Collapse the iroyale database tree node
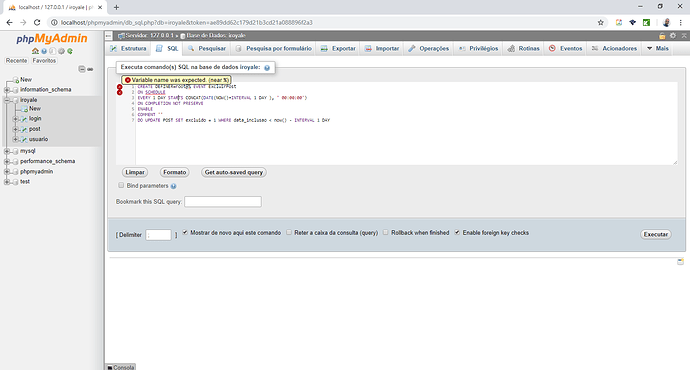 point(7,100)
